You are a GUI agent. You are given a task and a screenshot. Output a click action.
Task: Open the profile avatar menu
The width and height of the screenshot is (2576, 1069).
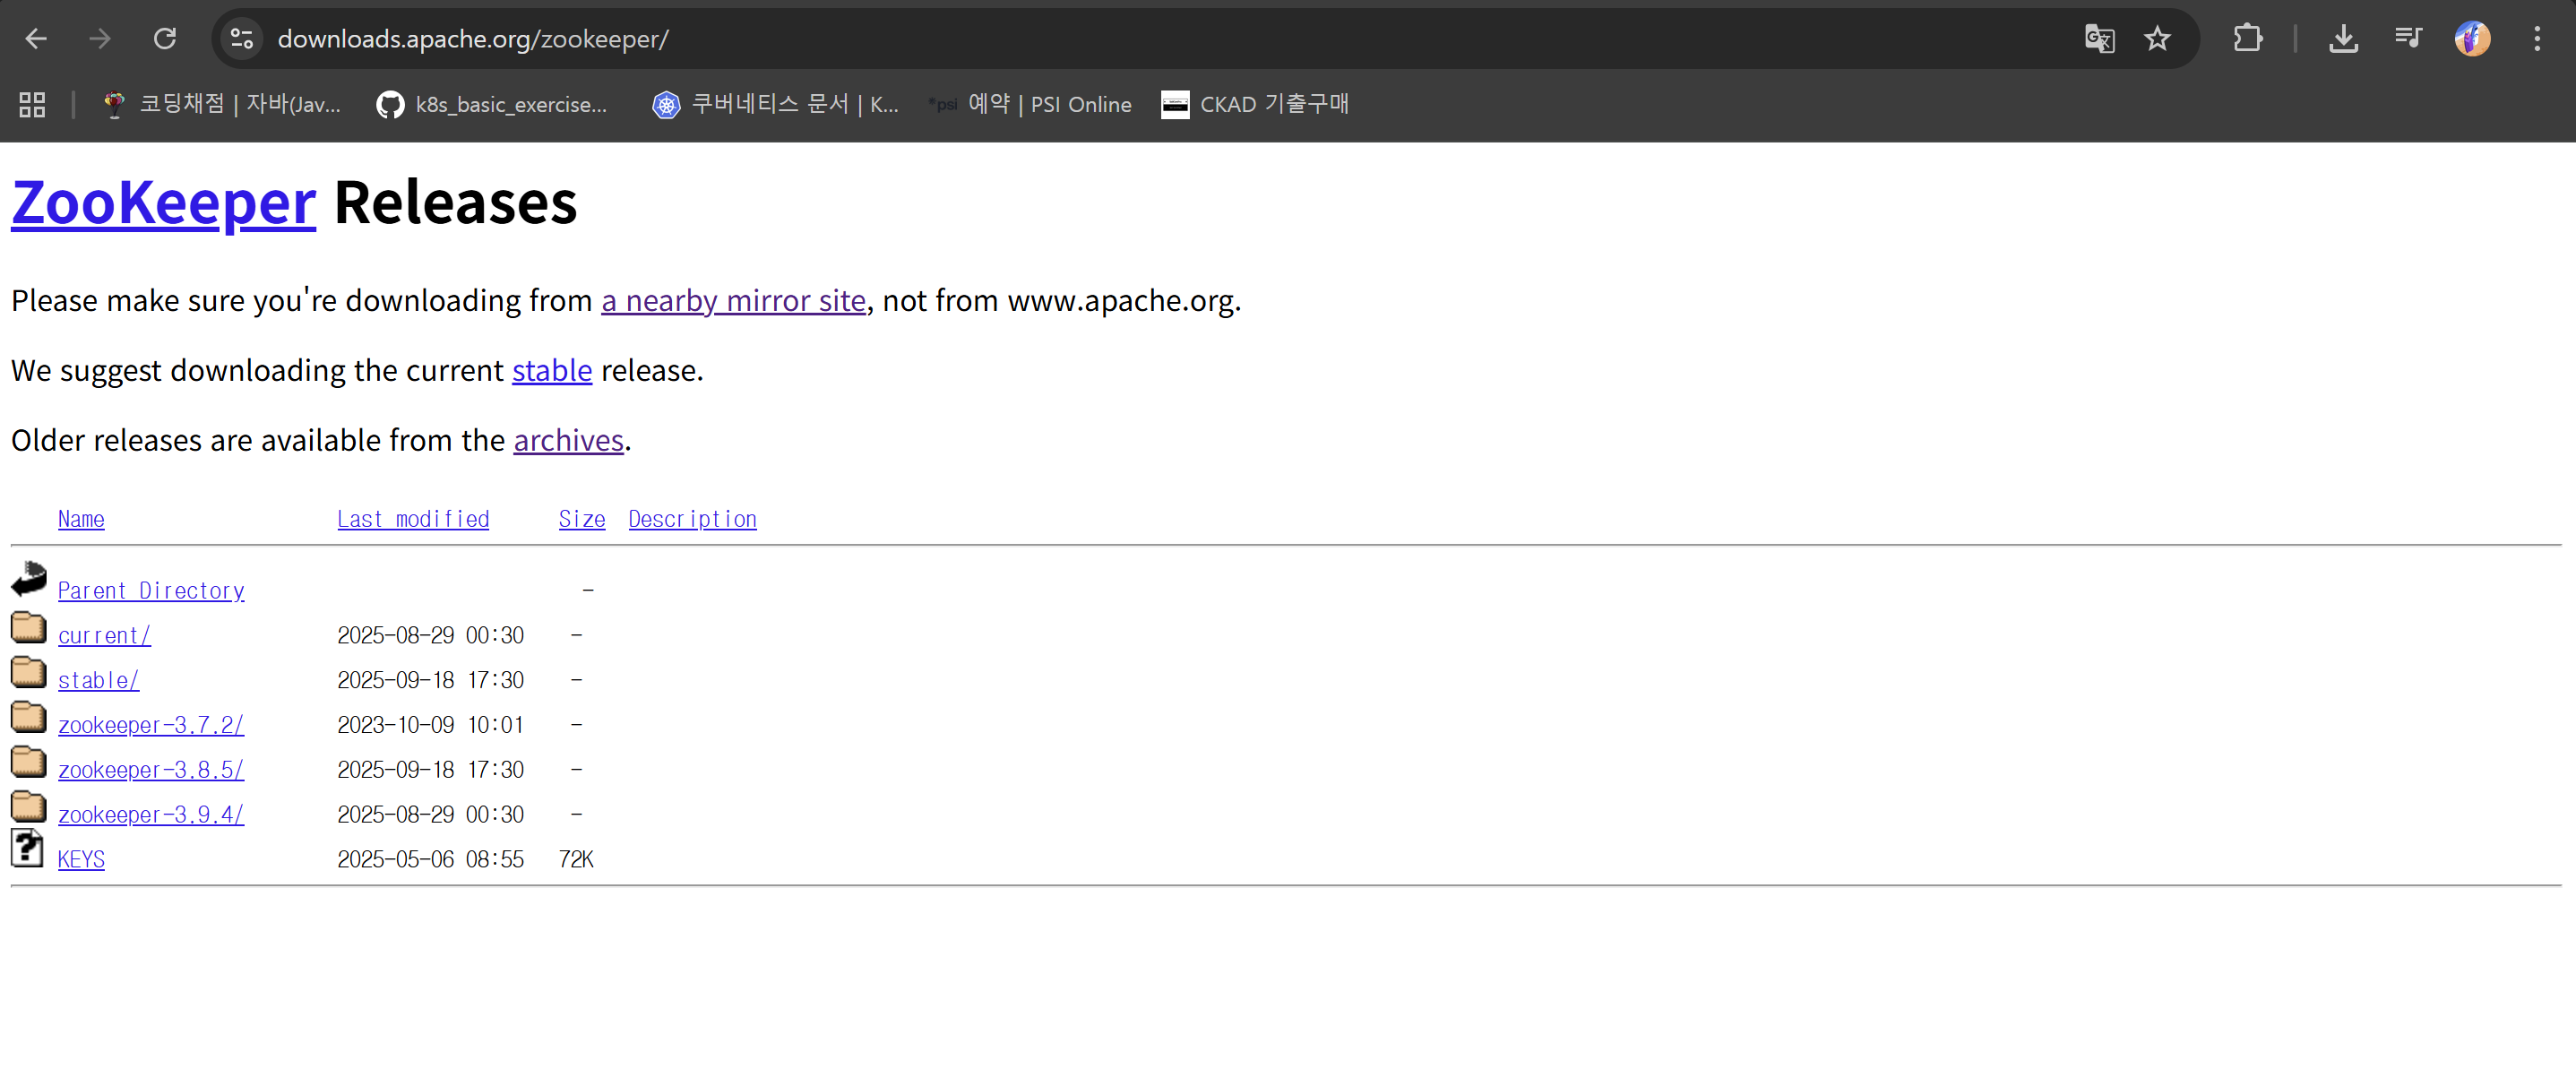(2472, 39)
